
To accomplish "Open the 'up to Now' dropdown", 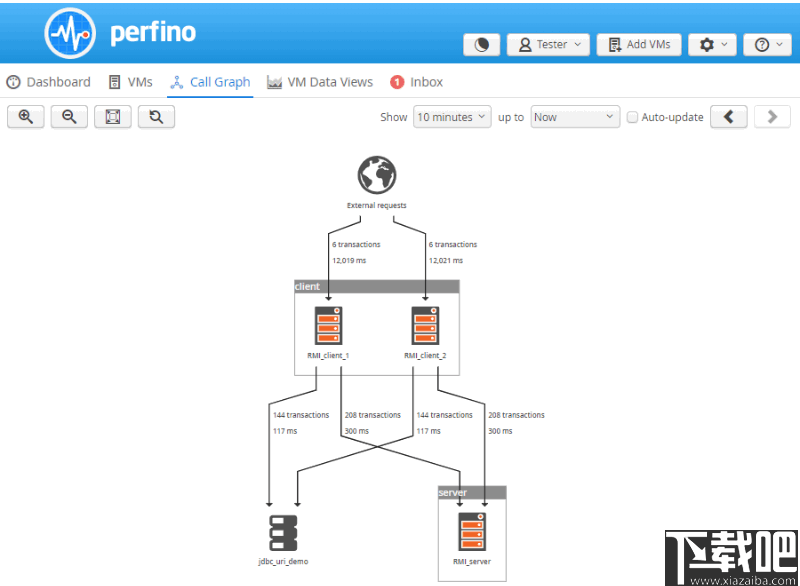I will click(574, 117).
